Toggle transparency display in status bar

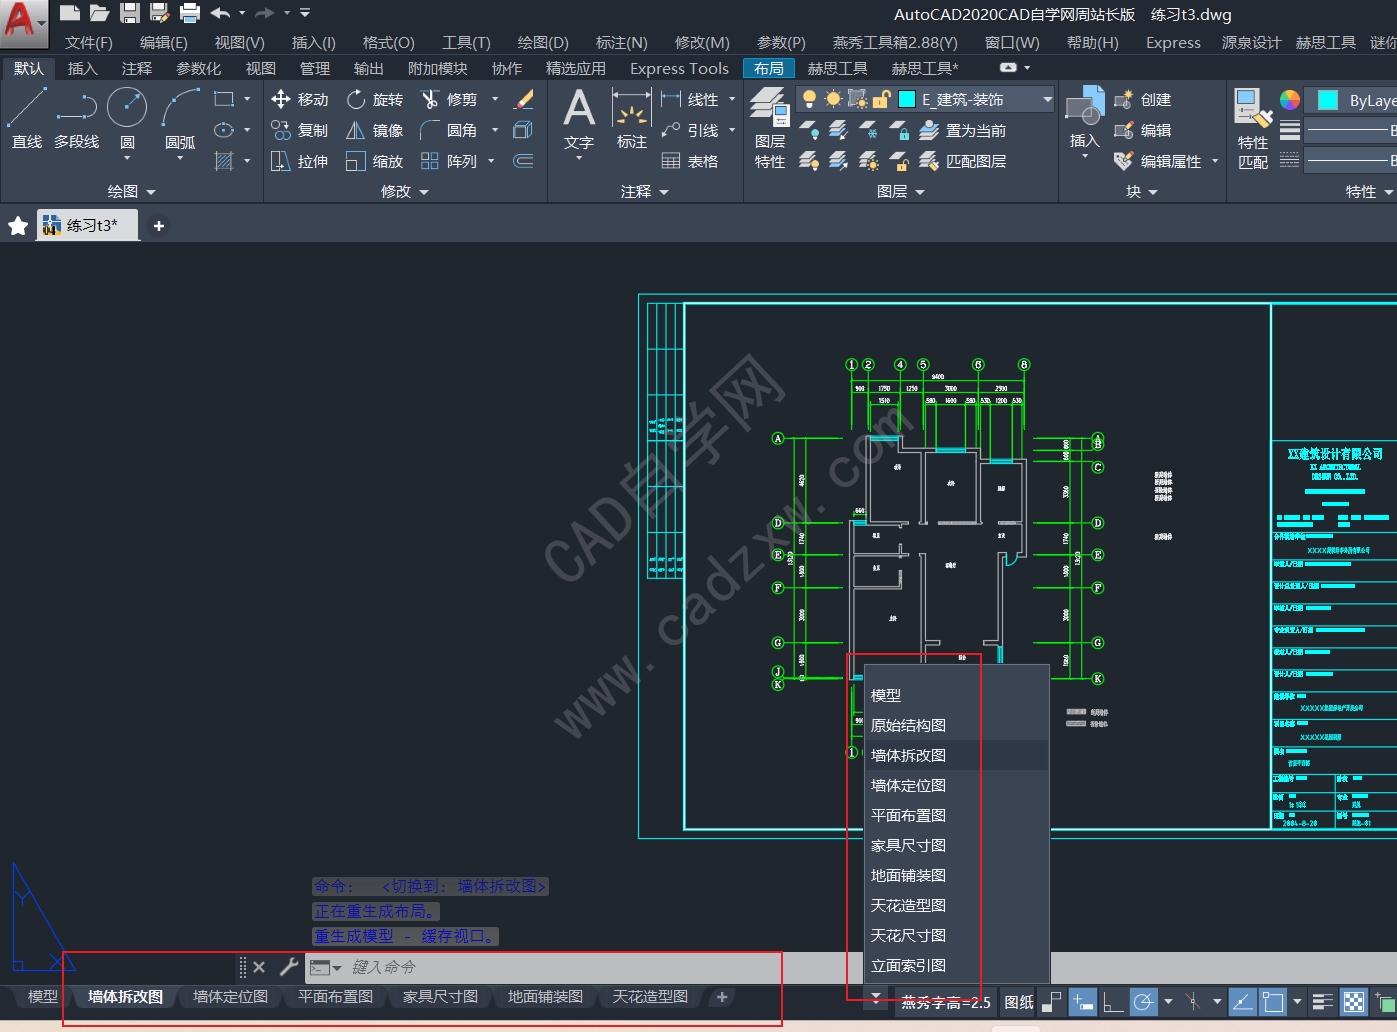(1353, 1001)
